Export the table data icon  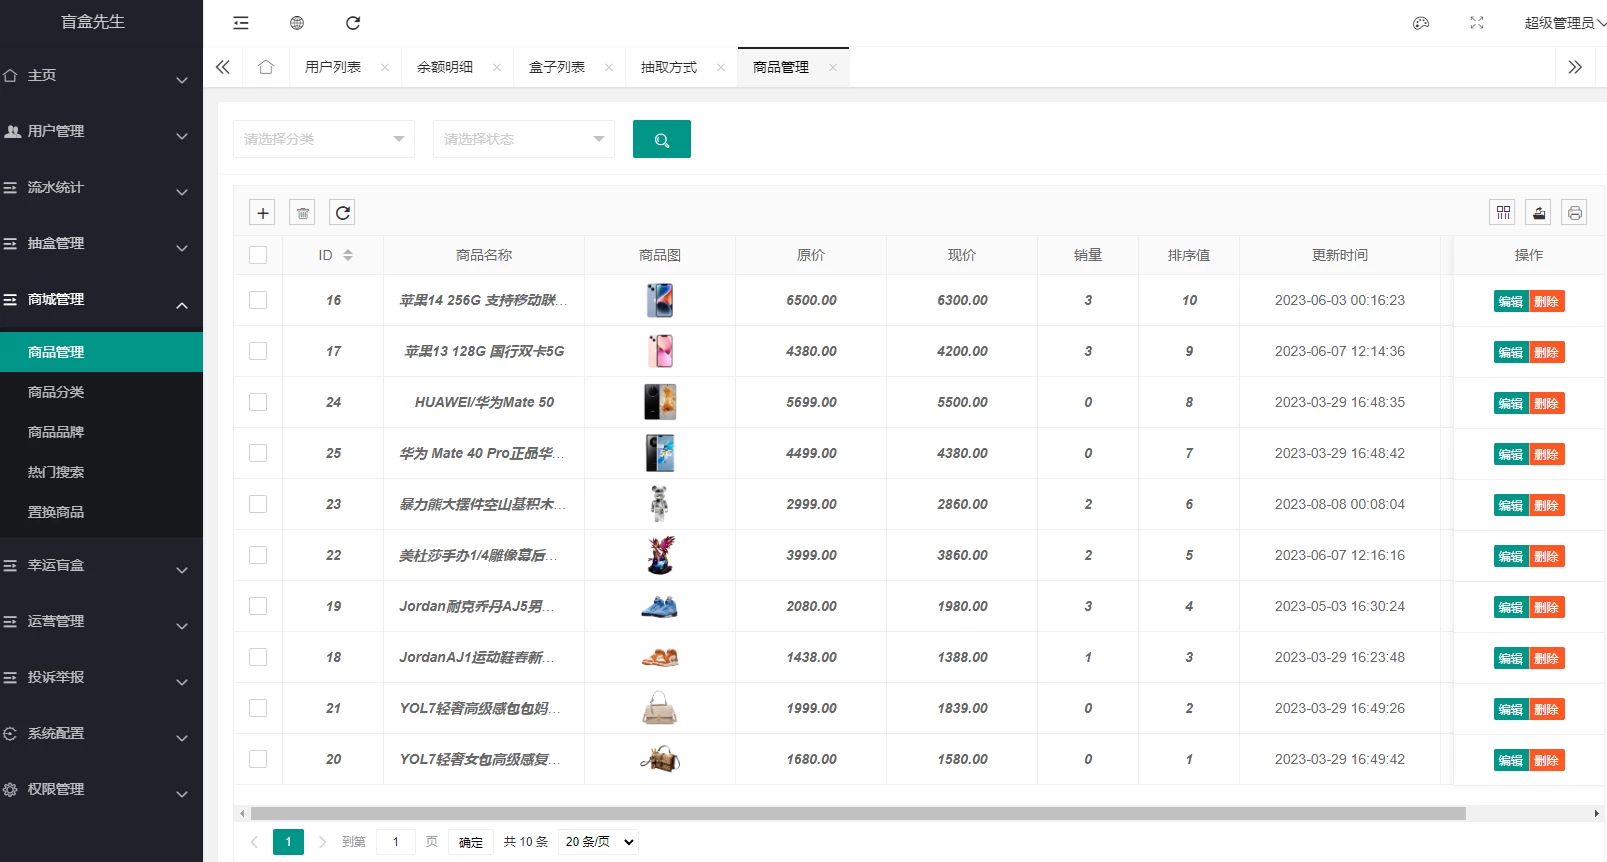click(1539, 212)
